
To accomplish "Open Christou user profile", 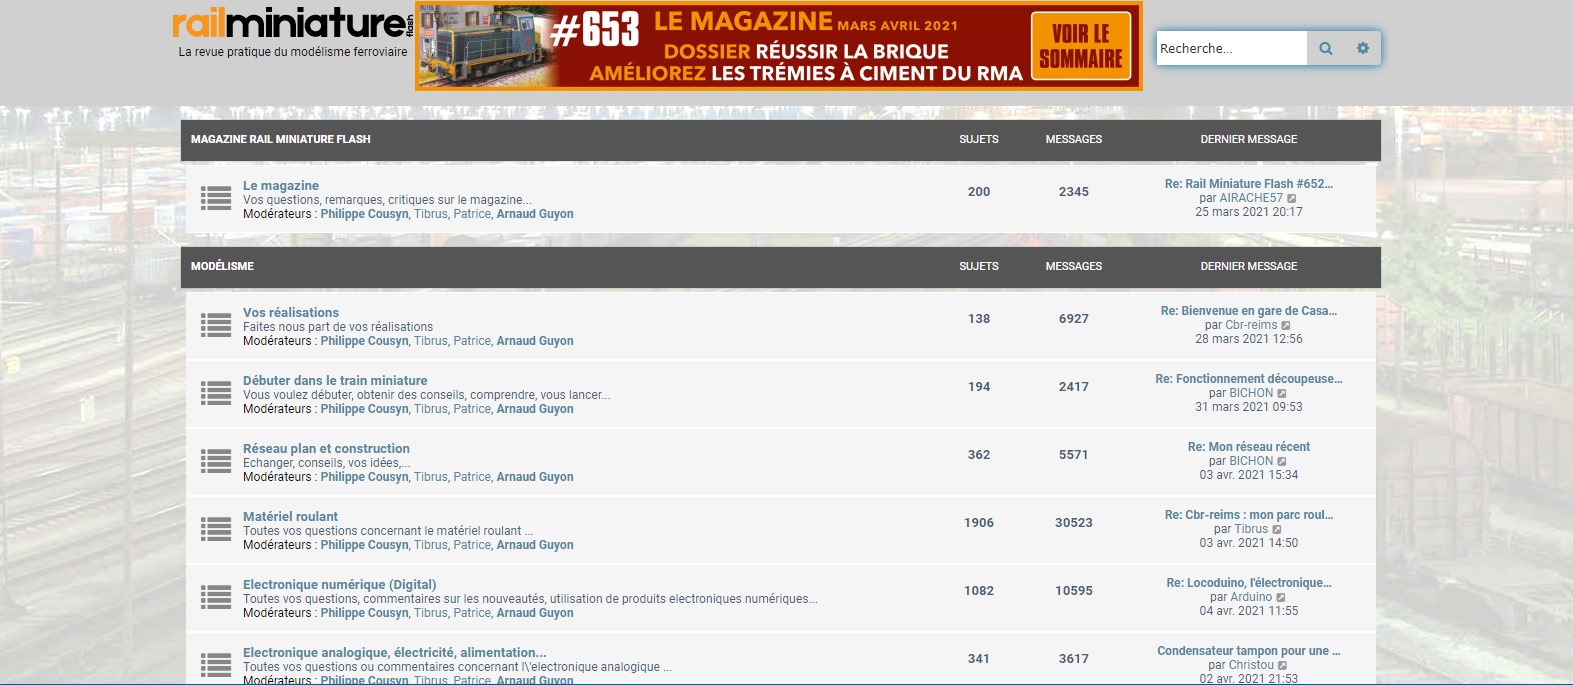I will pyautogui.click(x=1251, y=665).
